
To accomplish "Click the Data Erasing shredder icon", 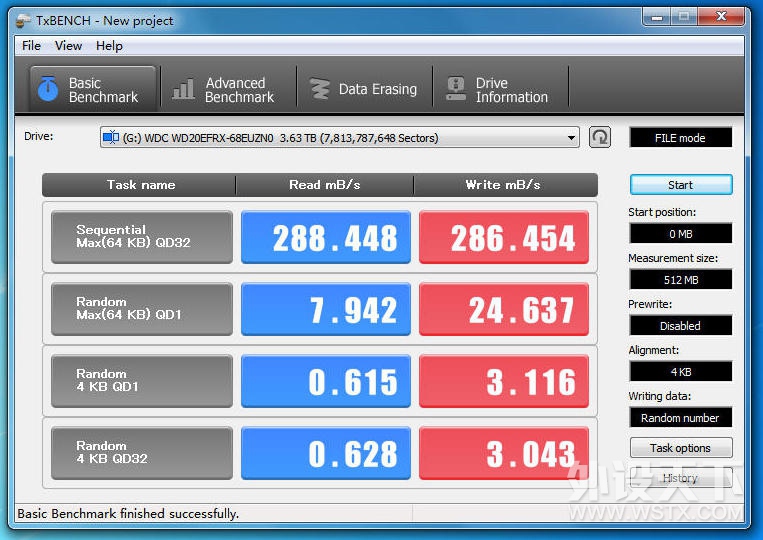I will point(320,89).
